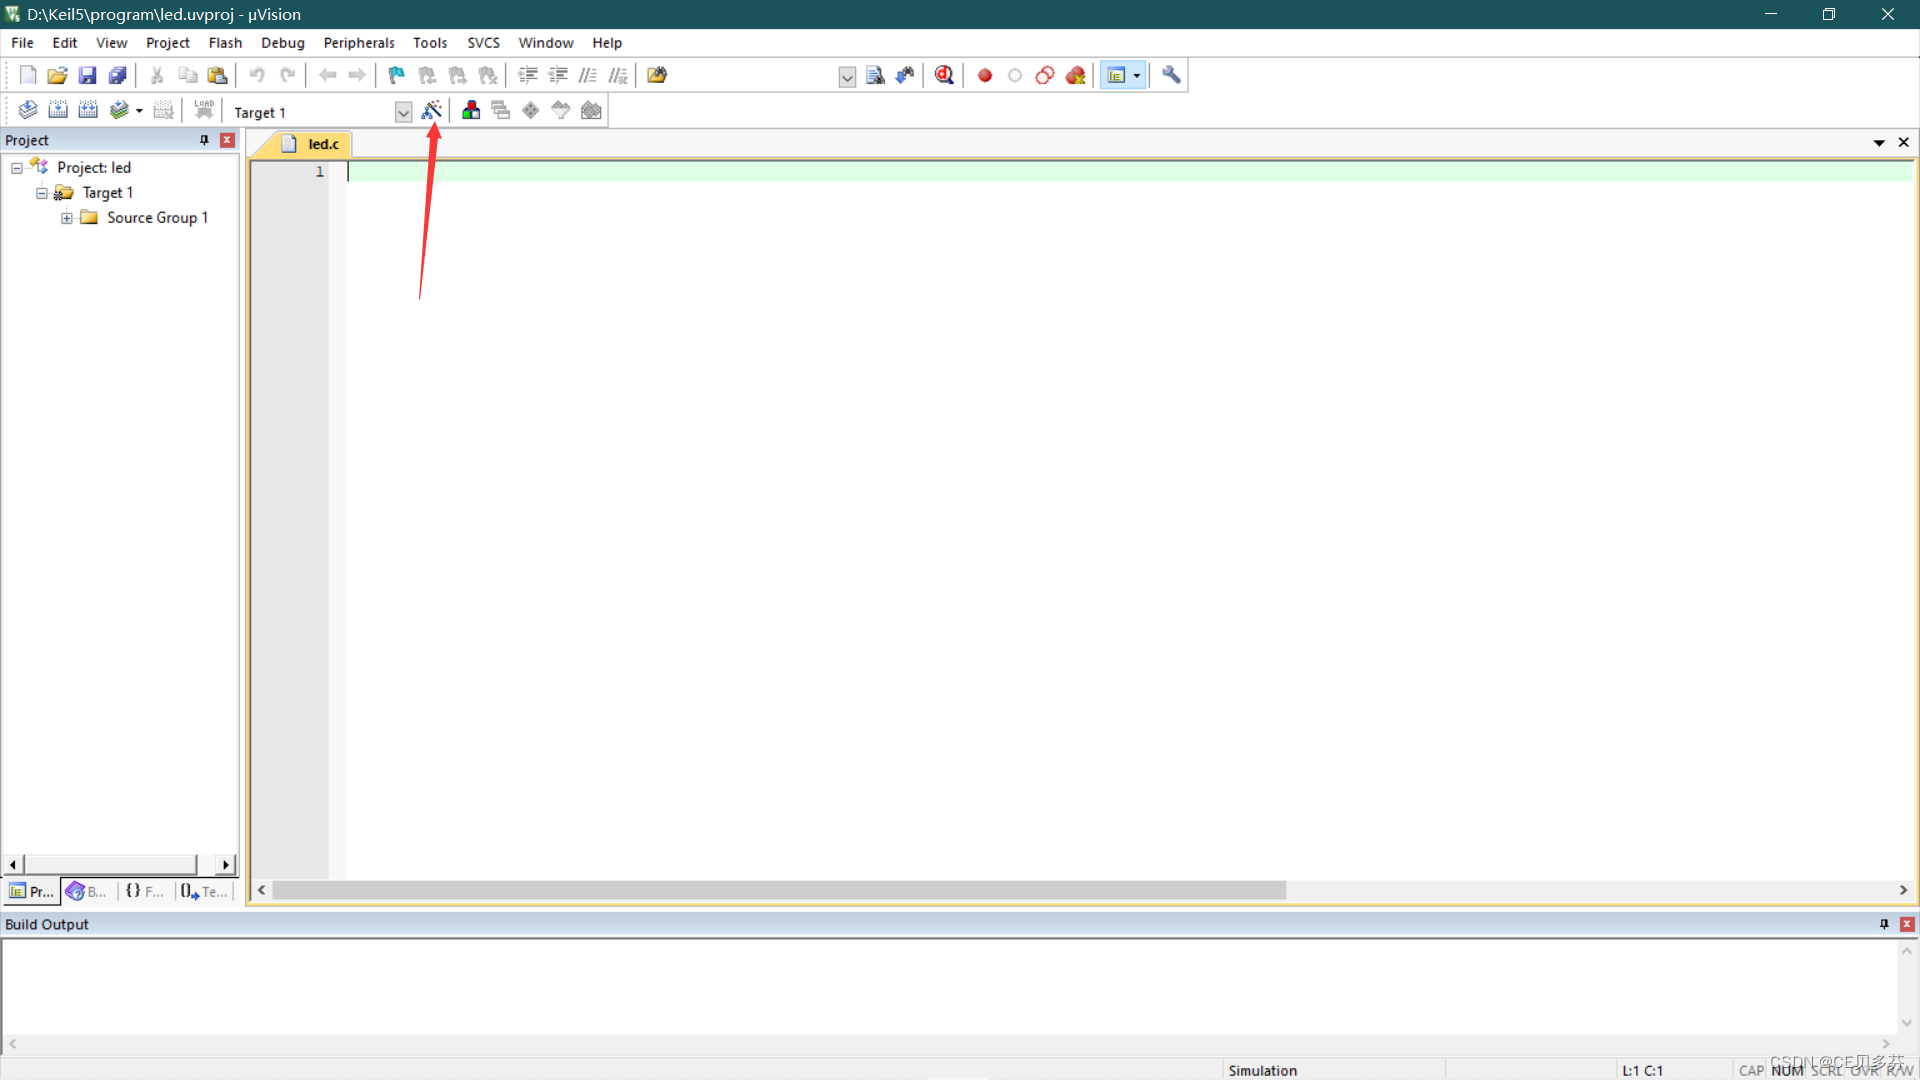
Task: Pin the Project panel
Action: click(204, 140)
